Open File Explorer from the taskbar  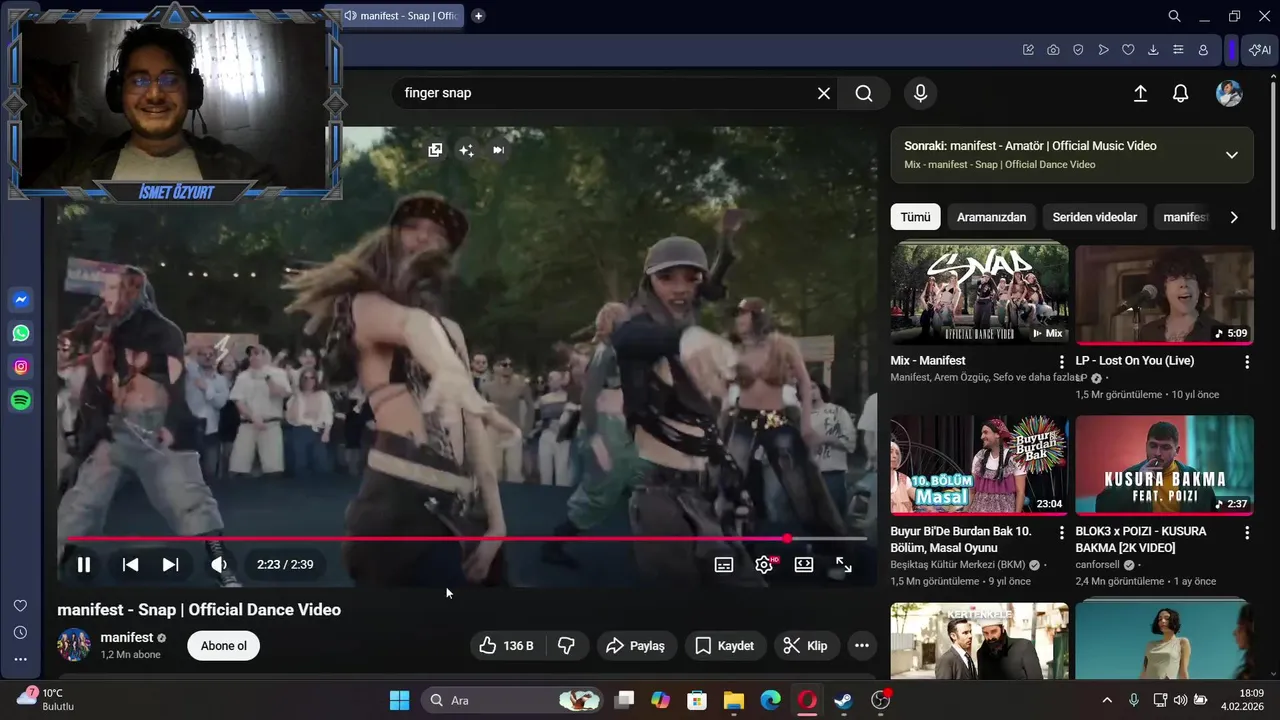[x=734, y=700]
